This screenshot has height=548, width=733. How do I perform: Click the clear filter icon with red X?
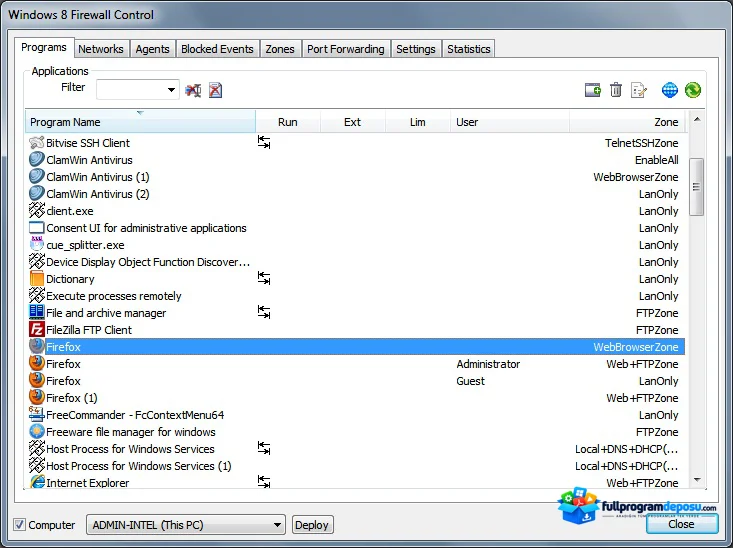coord(193,90)
